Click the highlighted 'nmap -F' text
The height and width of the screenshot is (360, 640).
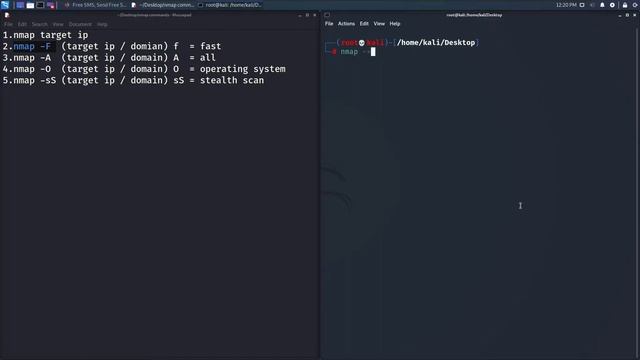coord(33,47)
